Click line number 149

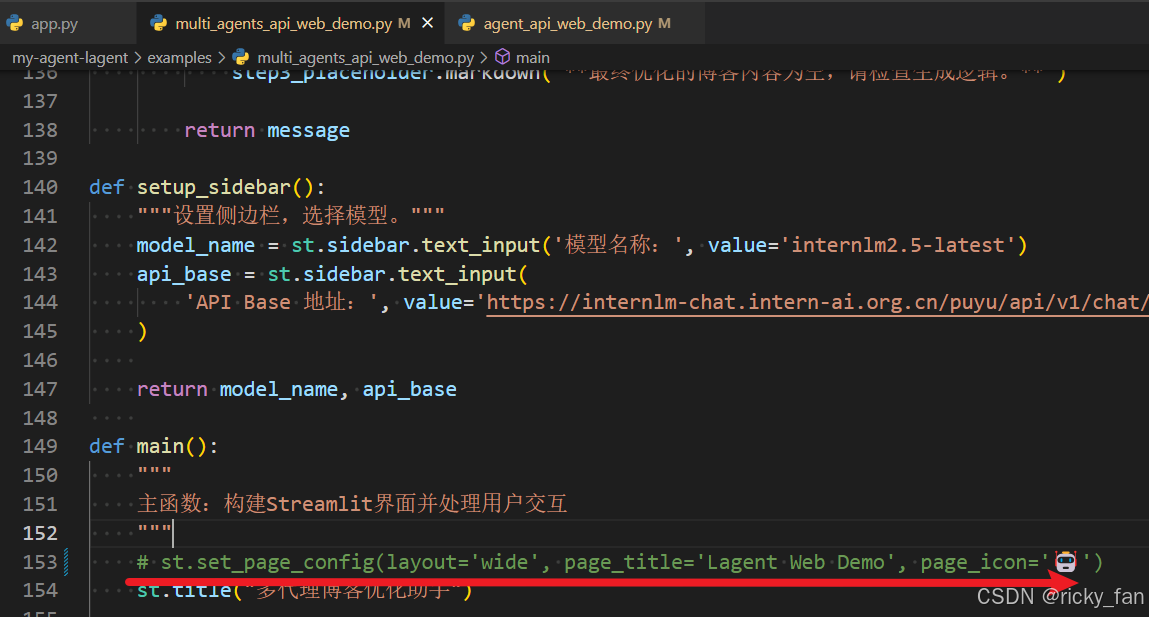tap(40, 446)
